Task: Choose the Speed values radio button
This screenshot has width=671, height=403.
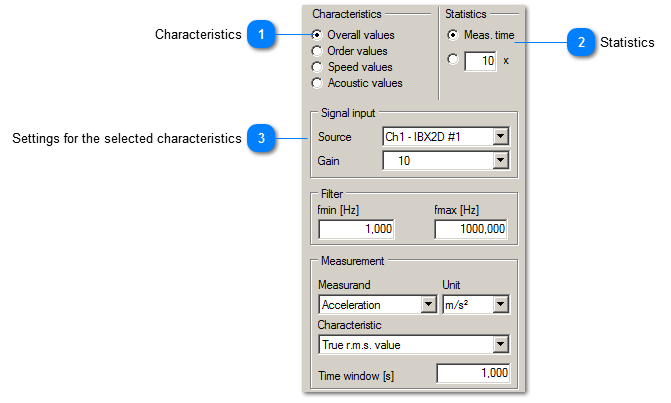Action: [x=318, y=67]
